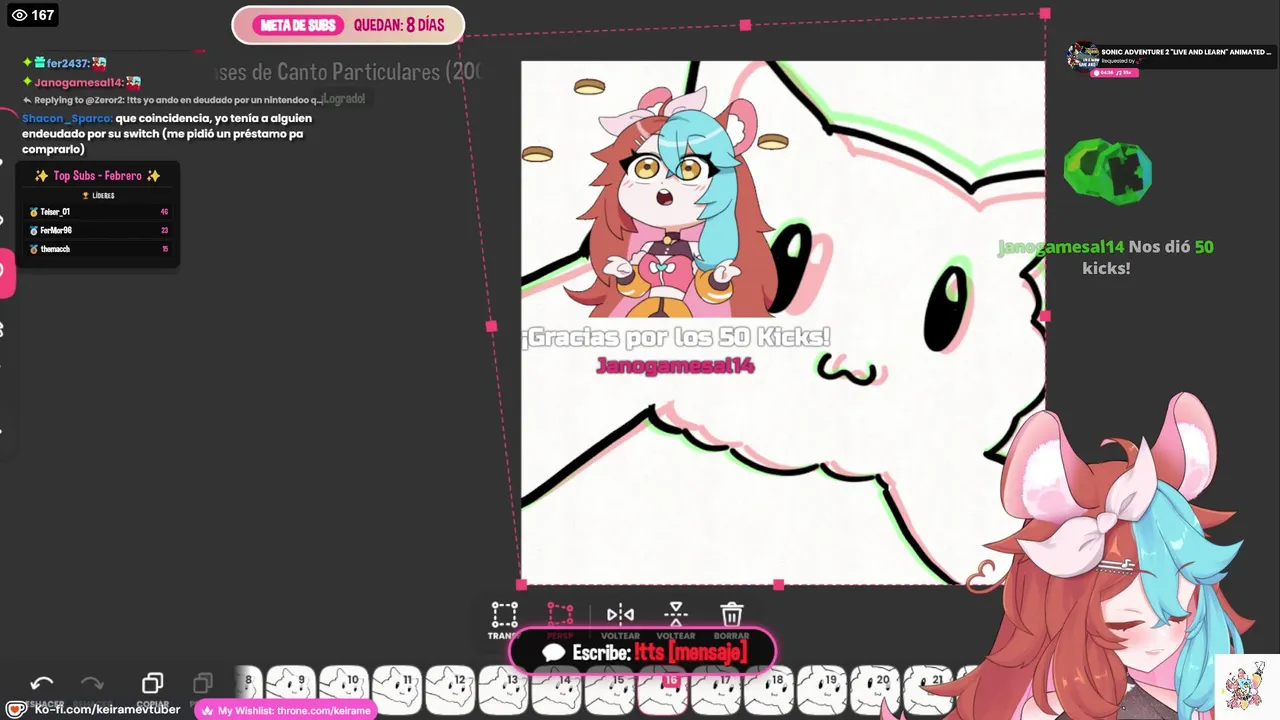Image resolution: width=1280 pixels, height=720 pixels.
Task: Copy the frame using Copiar icon
Action: click(x=152, y=683)
